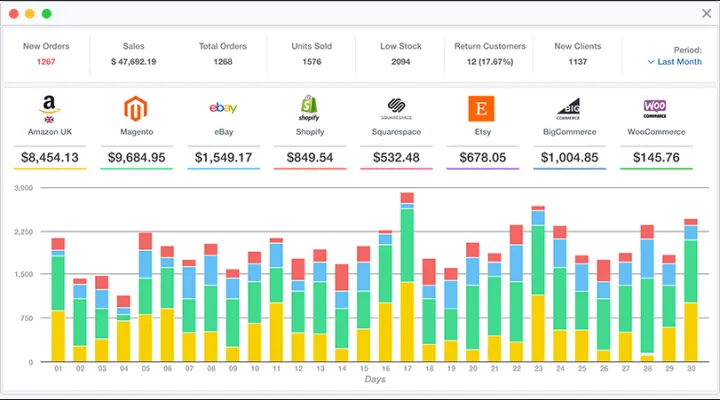The height and width of the screenshot is (400, 720).
Task: Click the green segment of day 20 bar
Action: pos(472,318)
